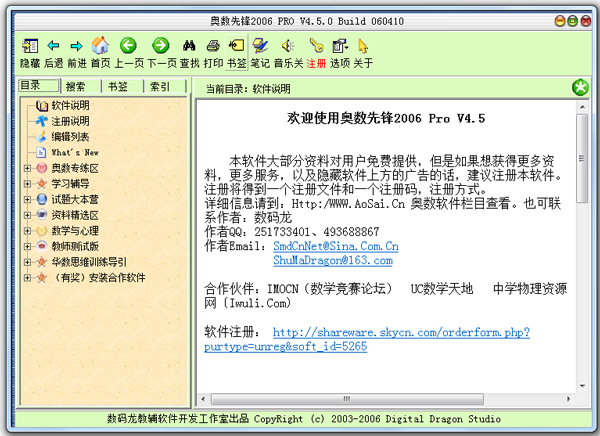Click the content pane scroll up arrow
This screenshot has height=436, width=600.
point(582,107)
